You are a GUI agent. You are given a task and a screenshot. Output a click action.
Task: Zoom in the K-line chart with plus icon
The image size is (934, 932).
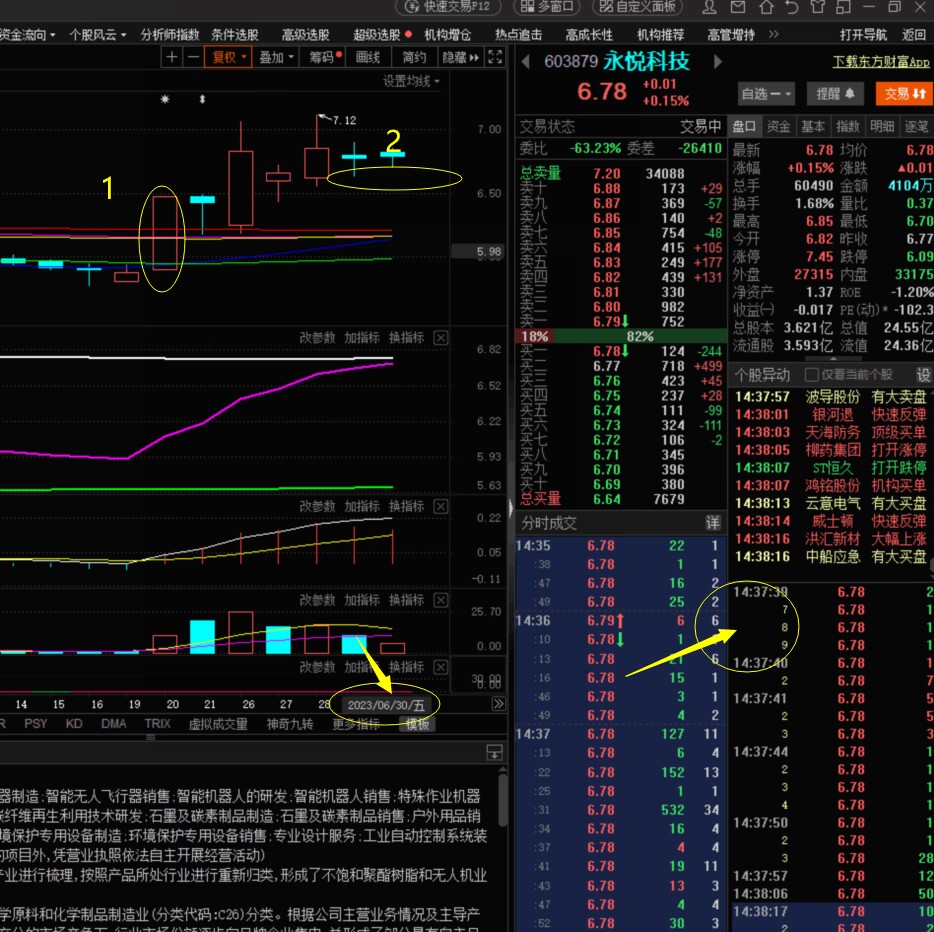click(x=172, y=57)
